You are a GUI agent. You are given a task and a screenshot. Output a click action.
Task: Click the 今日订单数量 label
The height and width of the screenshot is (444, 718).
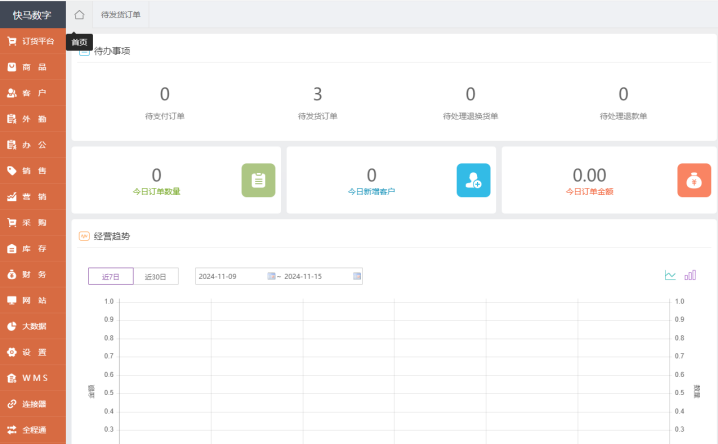(x=157, y=191)
